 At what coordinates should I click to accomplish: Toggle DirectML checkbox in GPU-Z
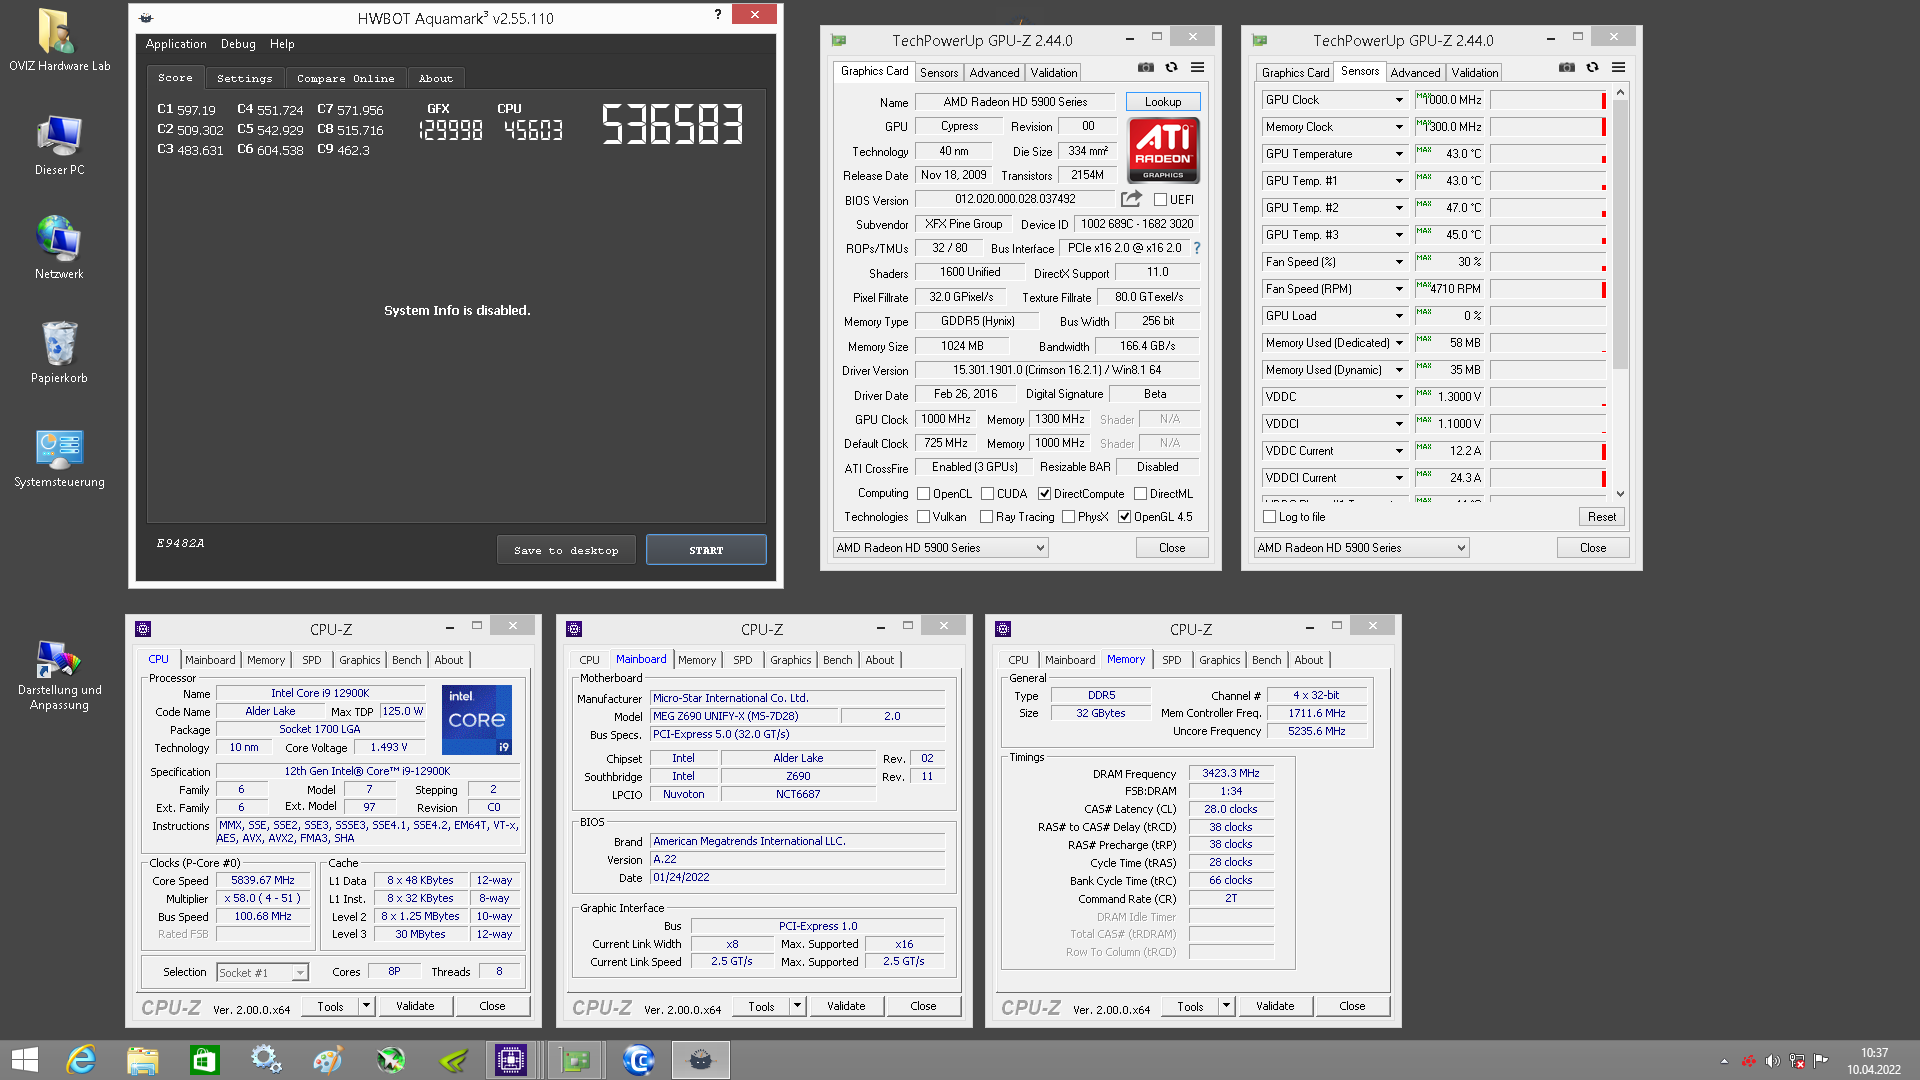1140,494
